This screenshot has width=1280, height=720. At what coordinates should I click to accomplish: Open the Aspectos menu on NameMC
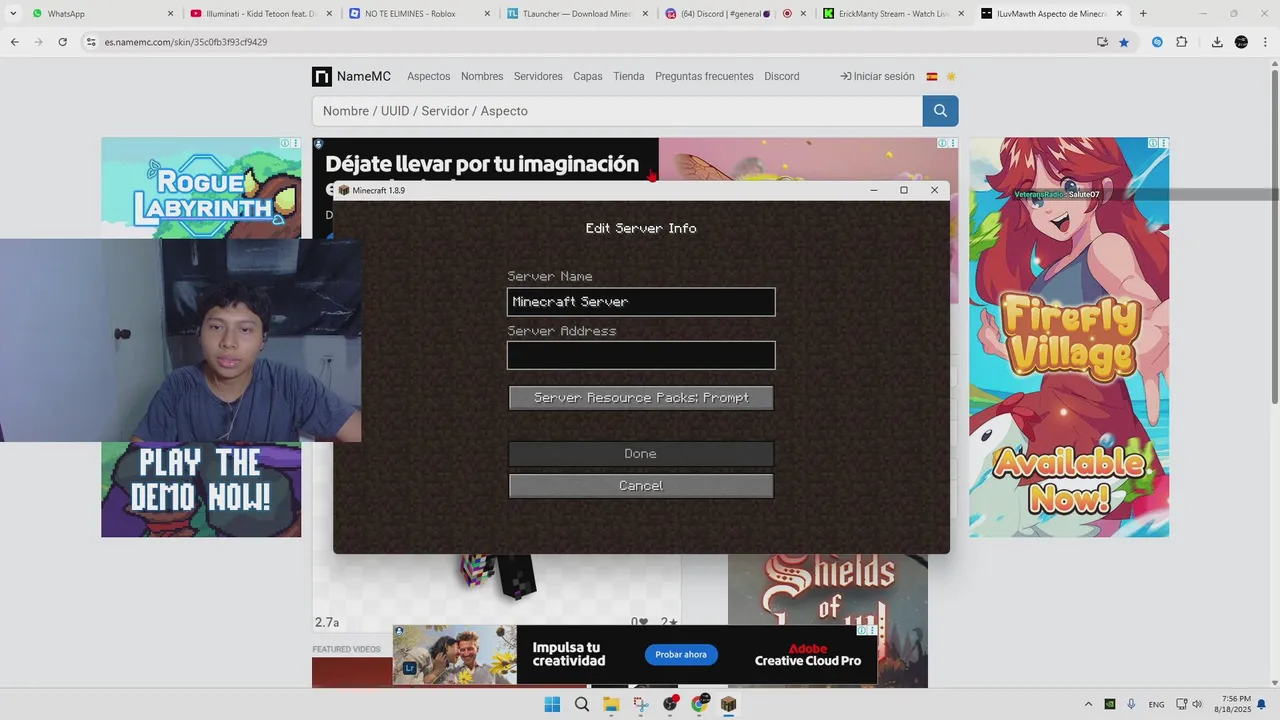pos(428,77)
